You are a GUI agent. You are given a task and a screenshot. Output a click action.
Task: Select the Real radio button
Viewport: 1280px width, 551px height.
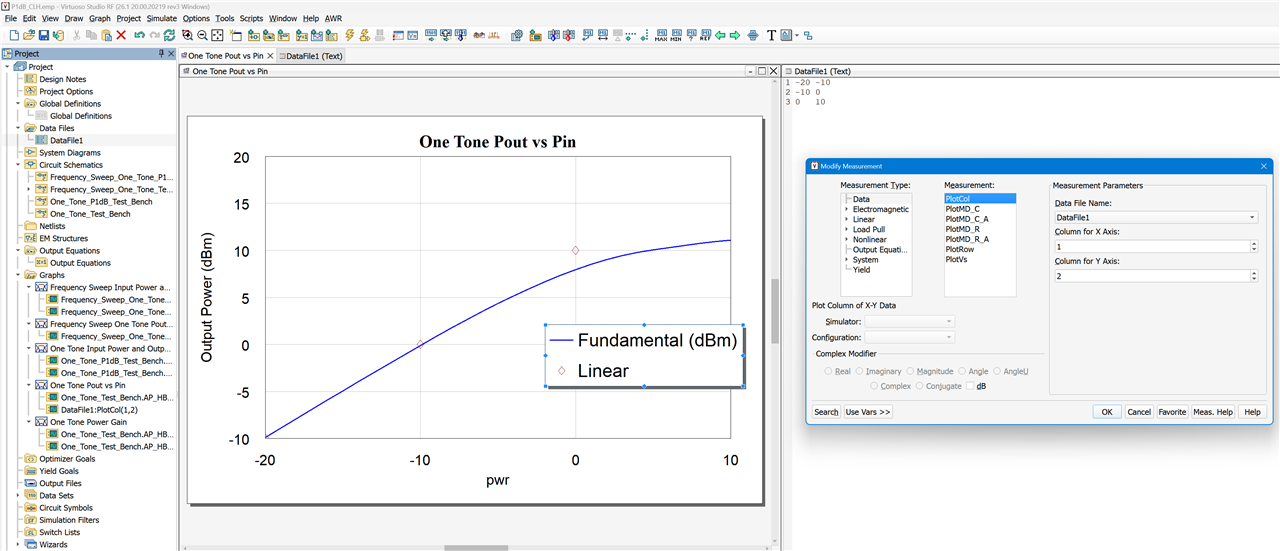tap(828, 371)
